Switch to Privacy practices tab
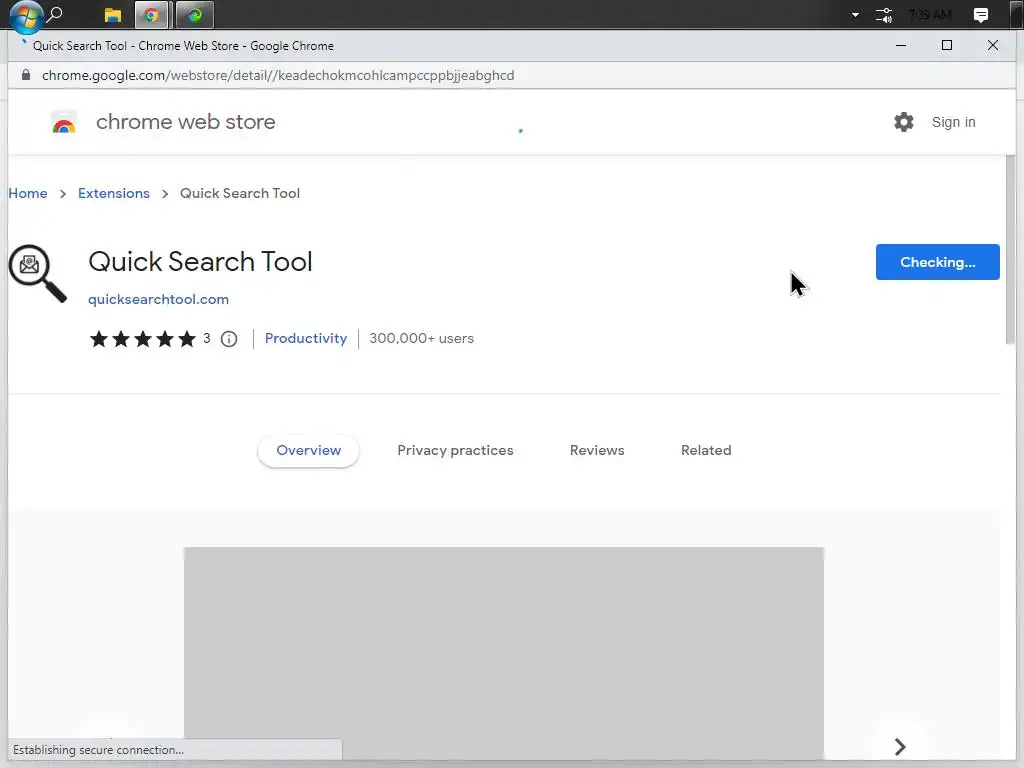The image size is (1024, 768). 455,451
